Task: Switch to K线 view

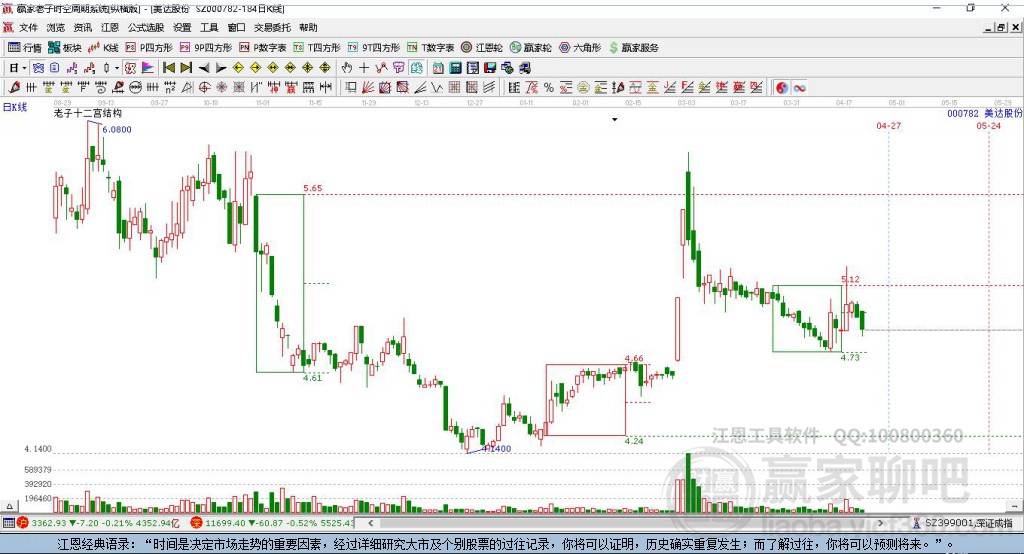Action: point(103,48)
